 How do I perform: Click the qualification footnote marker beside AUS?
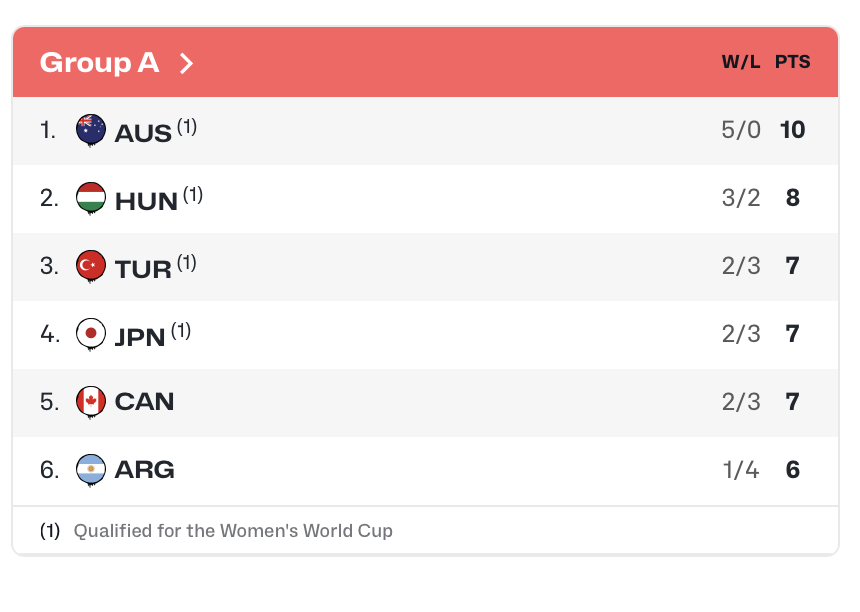[187, 126]
